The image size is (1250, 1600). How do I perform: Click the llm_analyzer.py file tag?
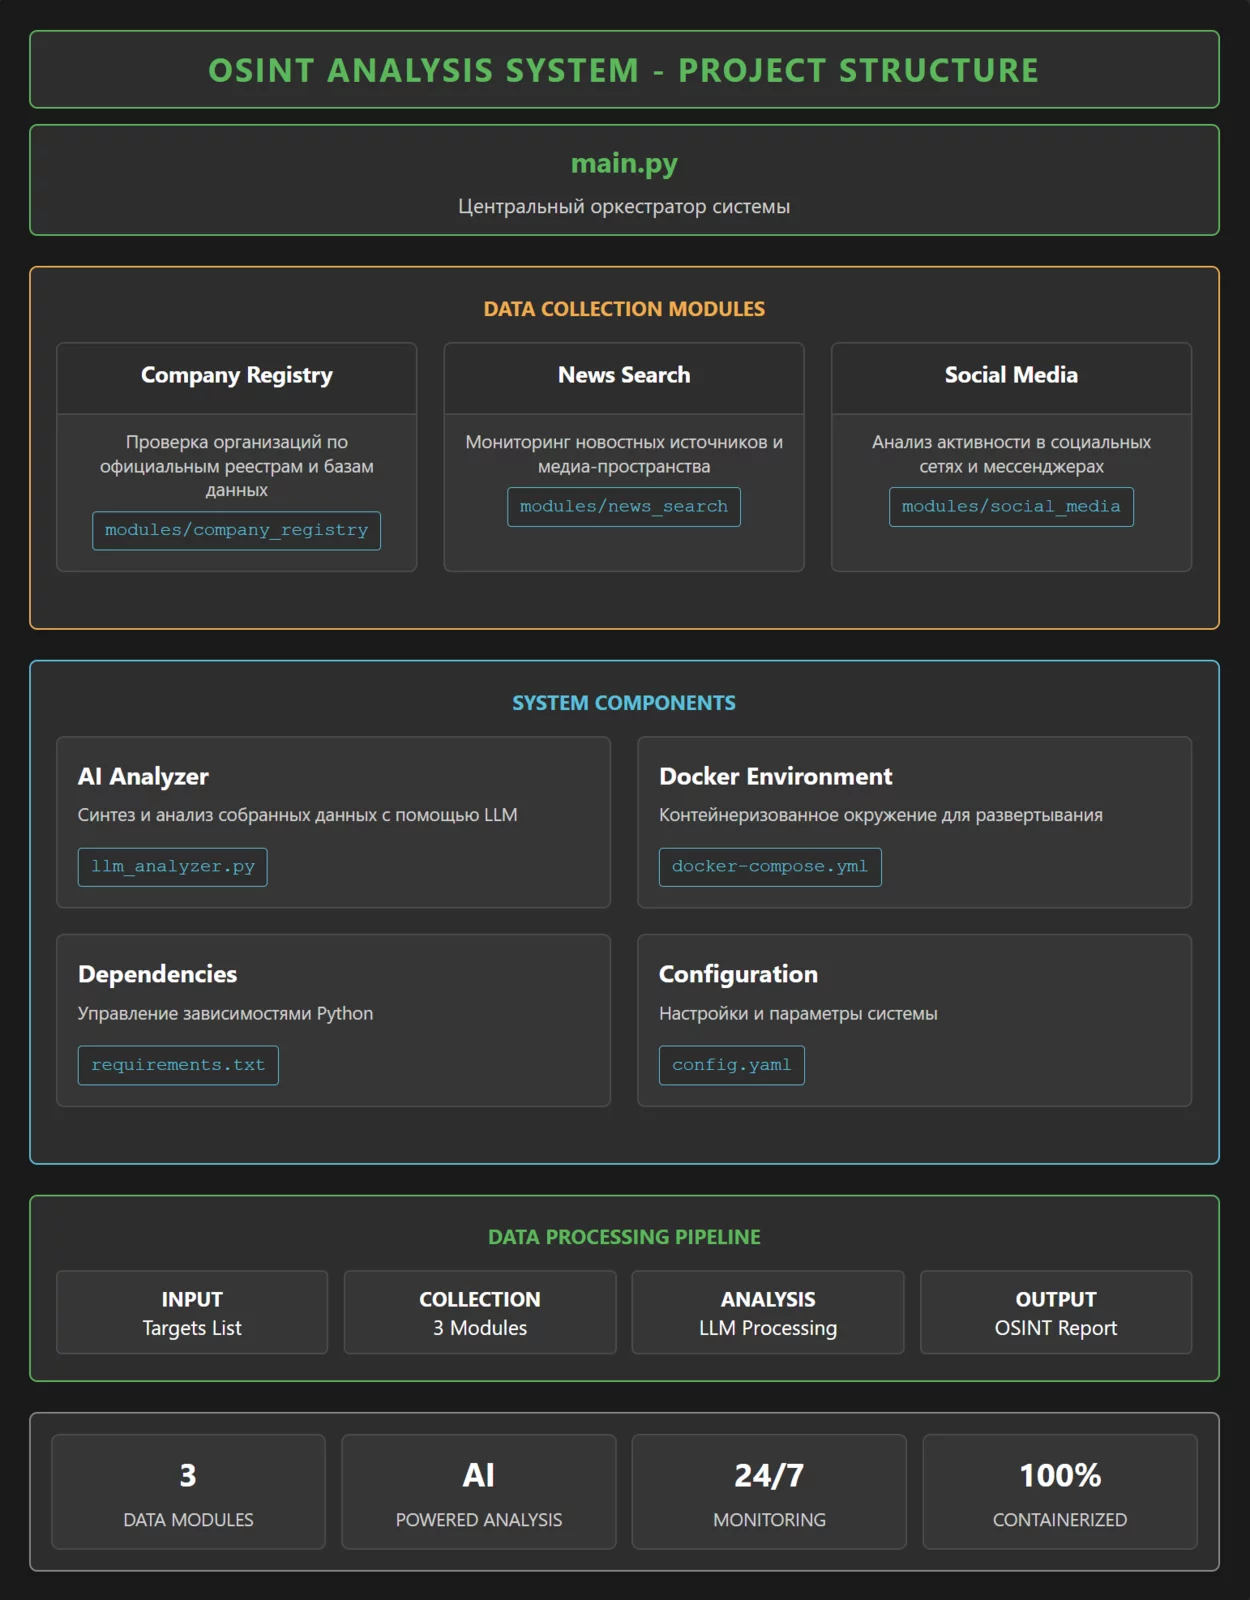pos(173,867)
